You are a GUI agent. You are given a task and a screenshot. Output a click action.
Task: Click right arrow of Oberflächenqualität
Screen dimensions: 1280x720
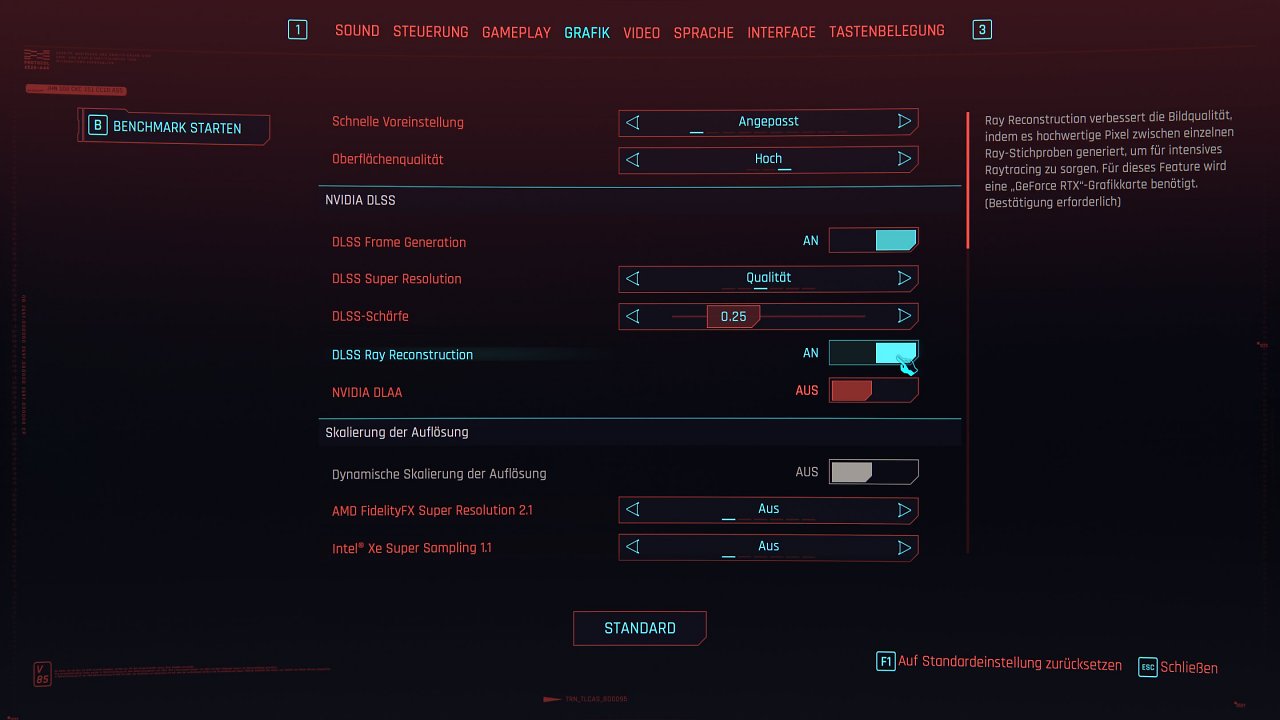point(905,159)
